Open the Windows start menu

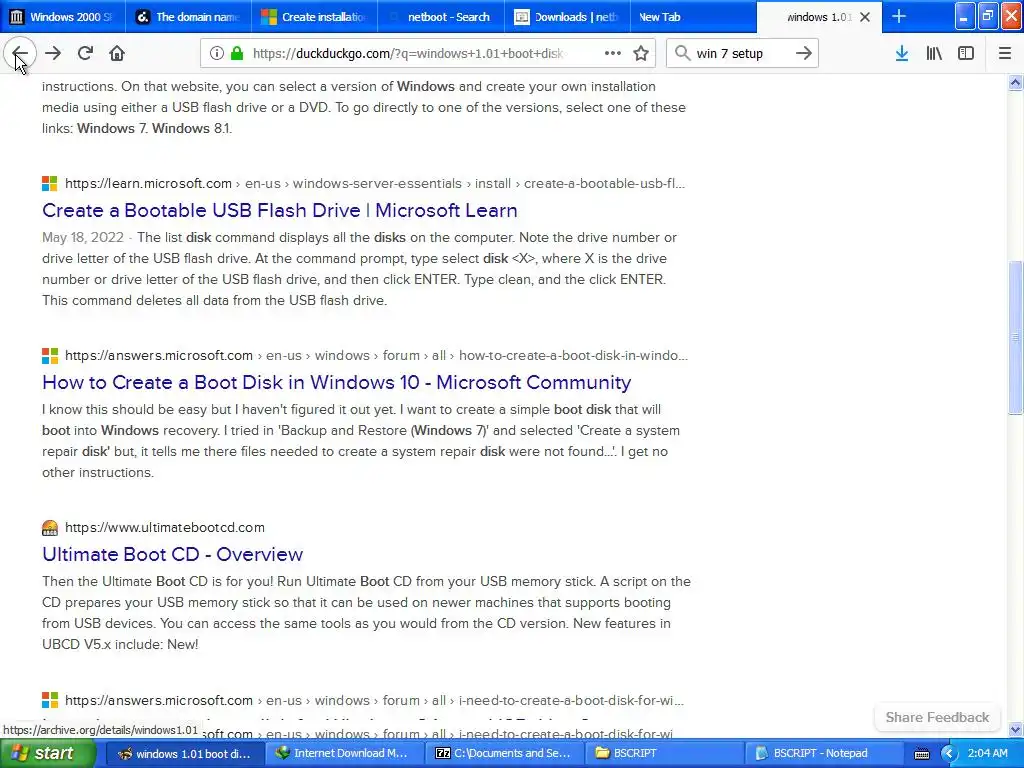pyautogui.click(x=47, y=753)
